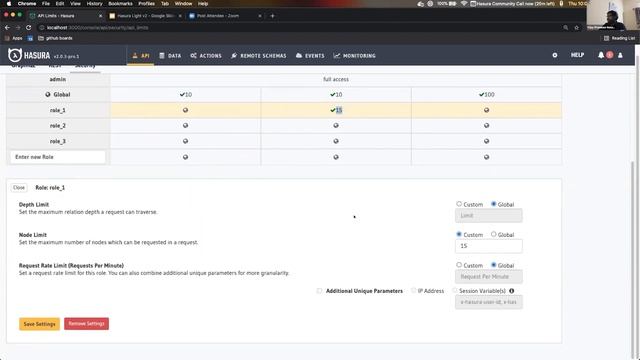Focus the Enter new Role field

[58, 157]
